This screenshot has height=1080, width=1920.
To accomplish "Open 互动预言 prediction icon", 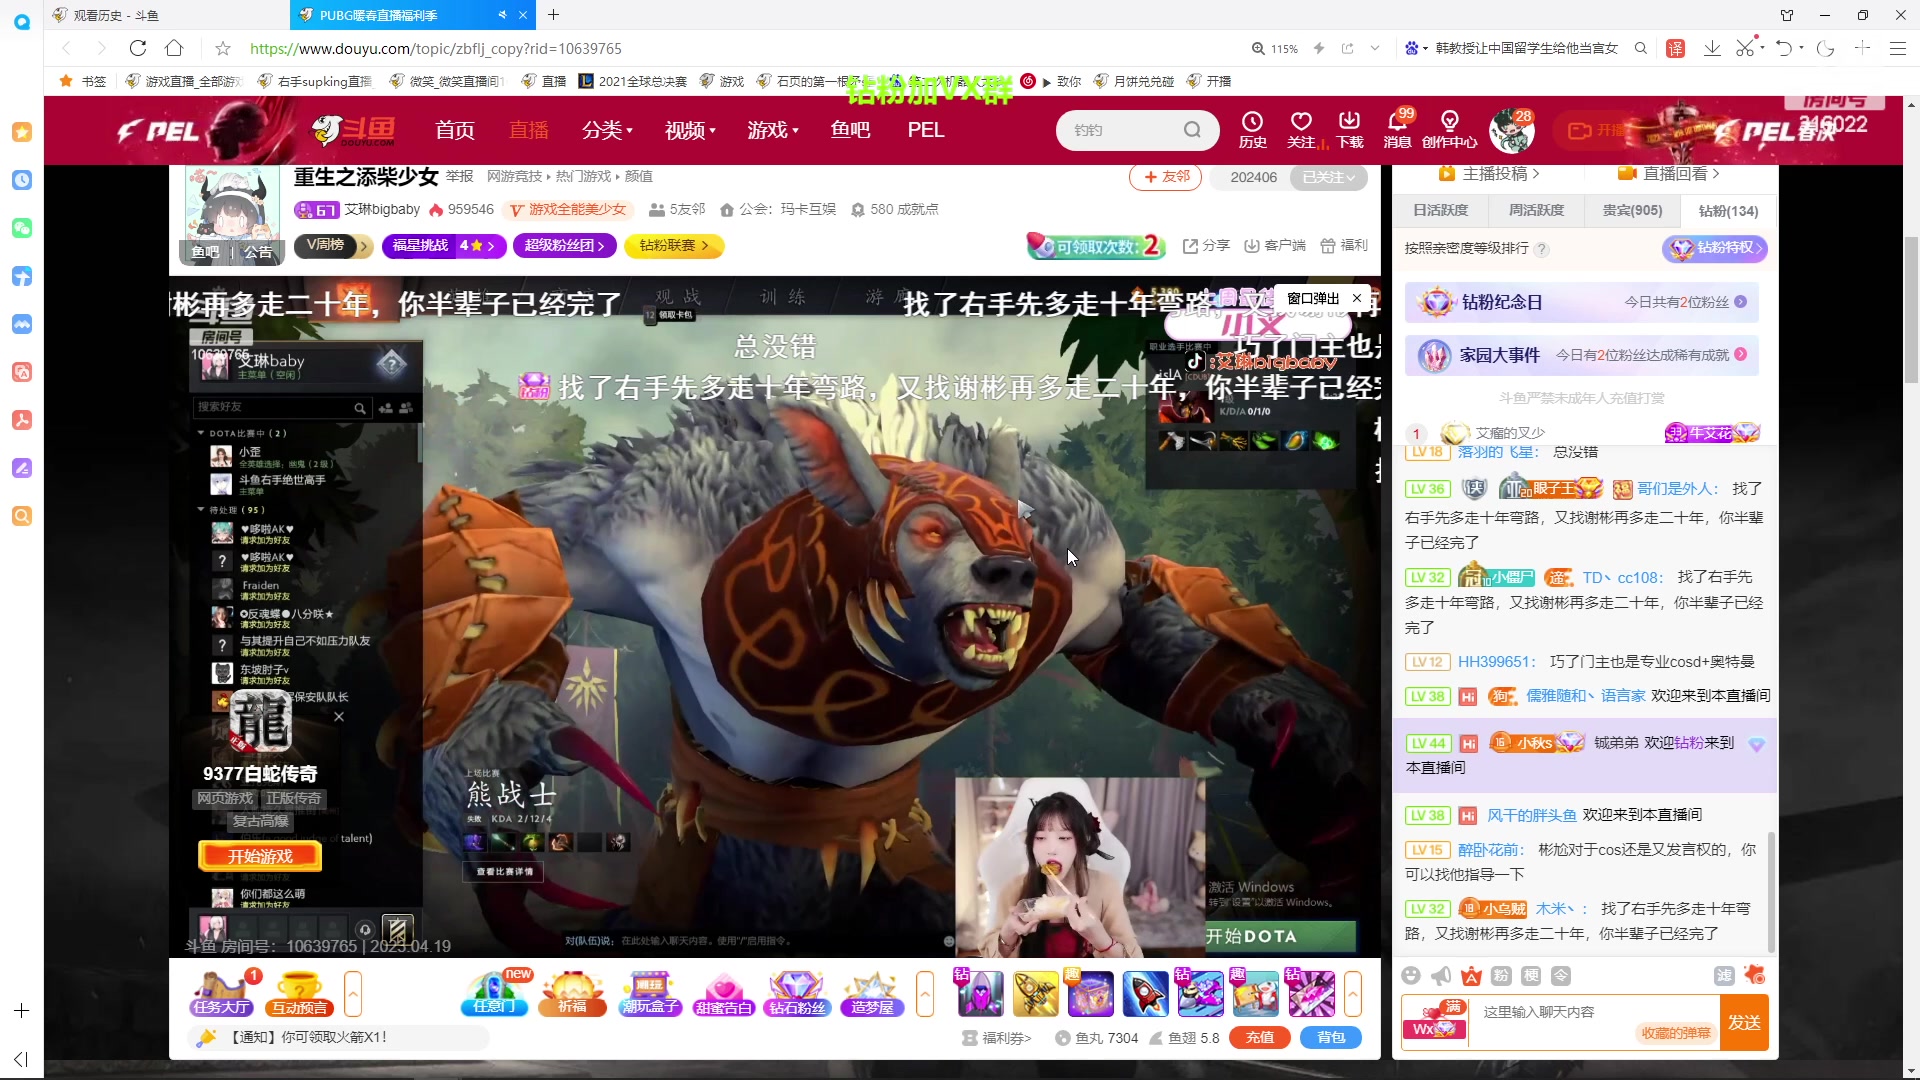I will [299, 993].
